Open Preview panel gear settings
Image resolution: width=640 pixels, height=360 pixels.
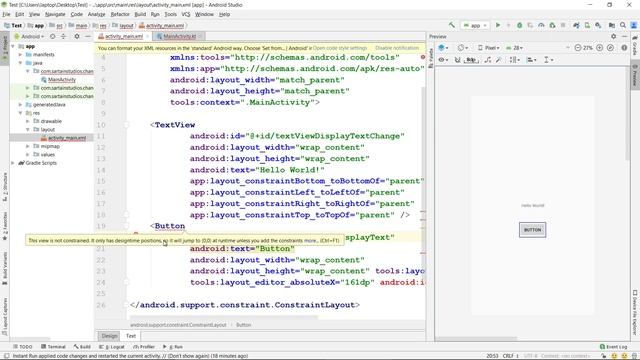(613, 36)
